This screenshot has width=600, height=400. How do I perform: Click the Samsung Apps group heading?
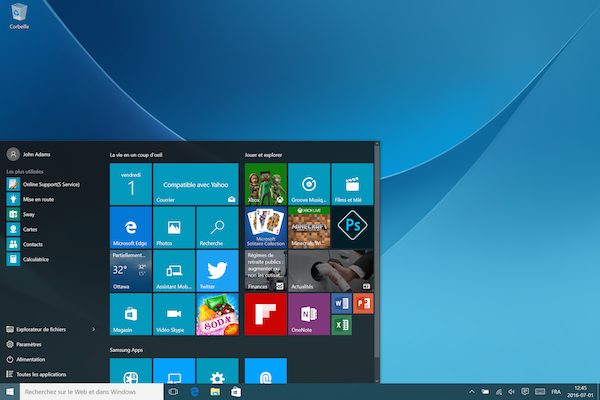tap(126, 350)
